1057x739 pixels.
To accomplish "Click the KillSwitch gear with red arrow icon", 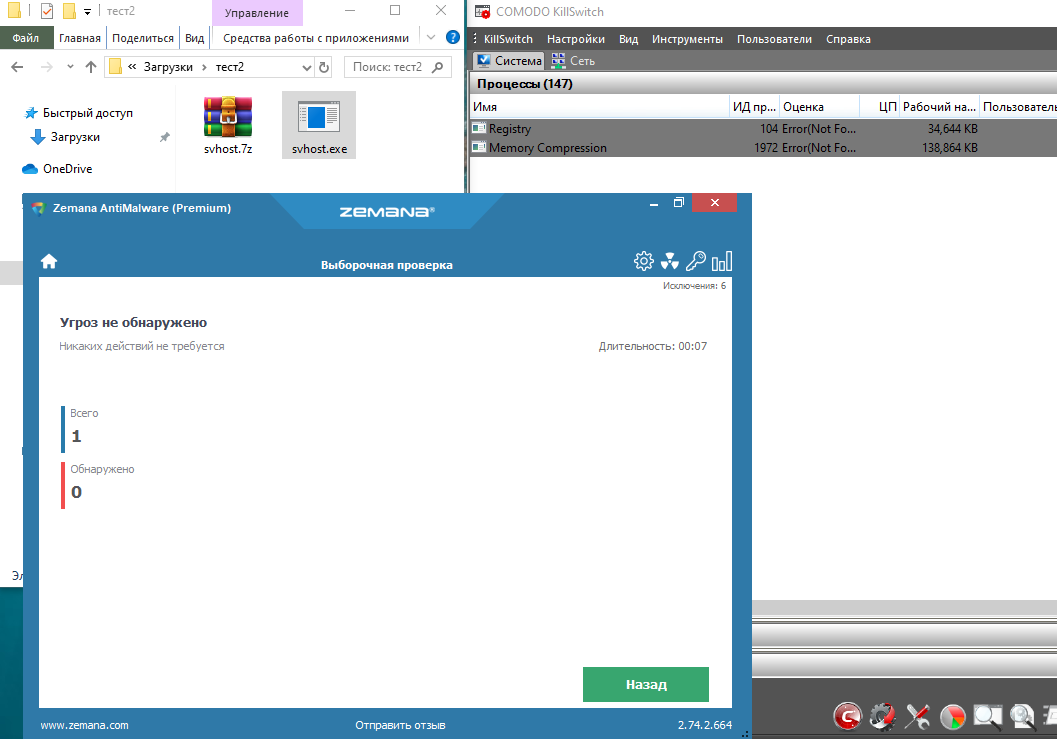I will pos(882,716).
